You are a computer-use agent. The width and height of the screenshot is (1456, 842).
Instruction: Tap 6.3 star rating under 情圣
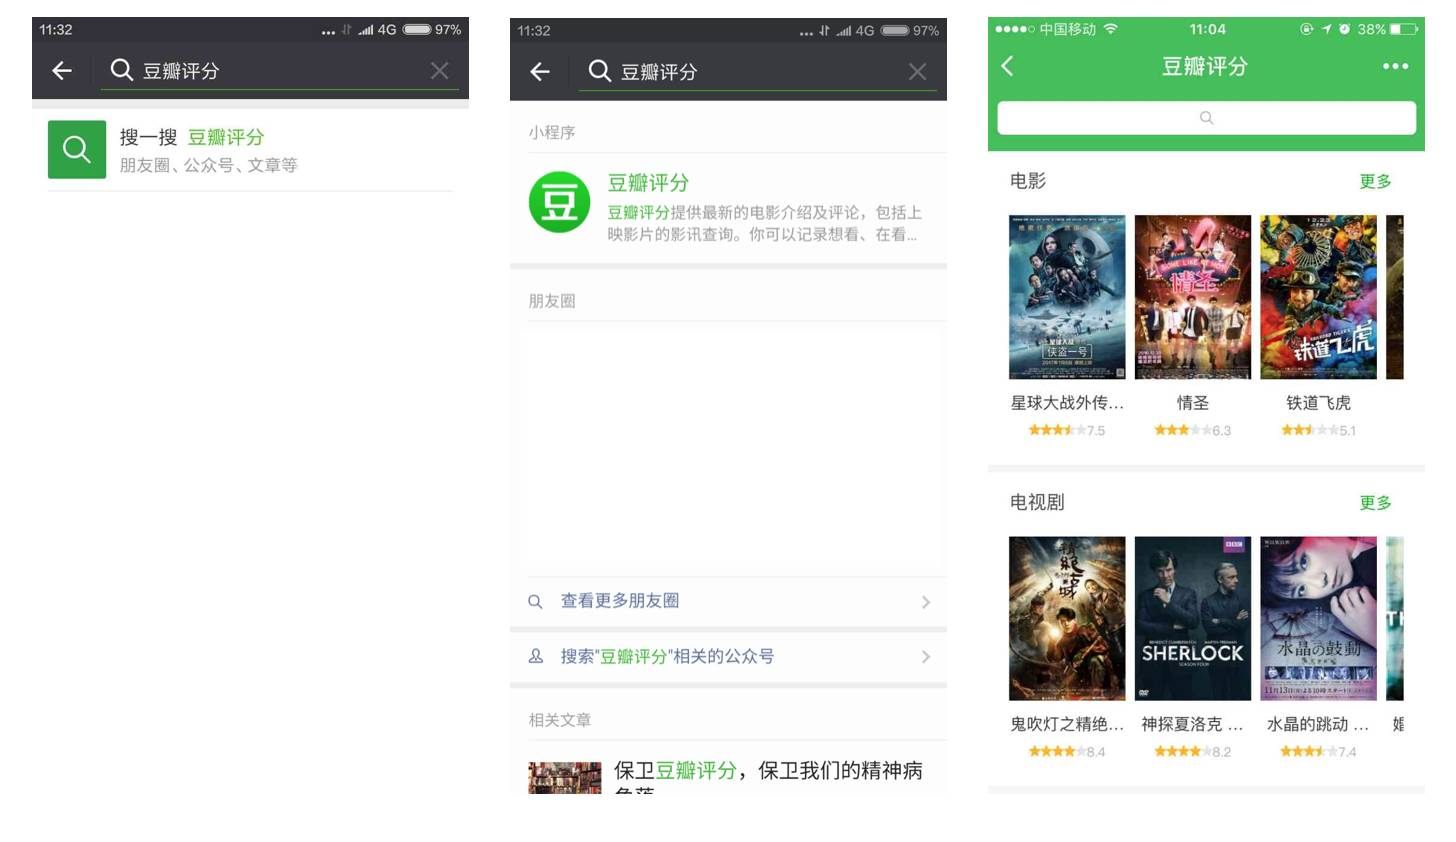click(x=1193, y=431)
